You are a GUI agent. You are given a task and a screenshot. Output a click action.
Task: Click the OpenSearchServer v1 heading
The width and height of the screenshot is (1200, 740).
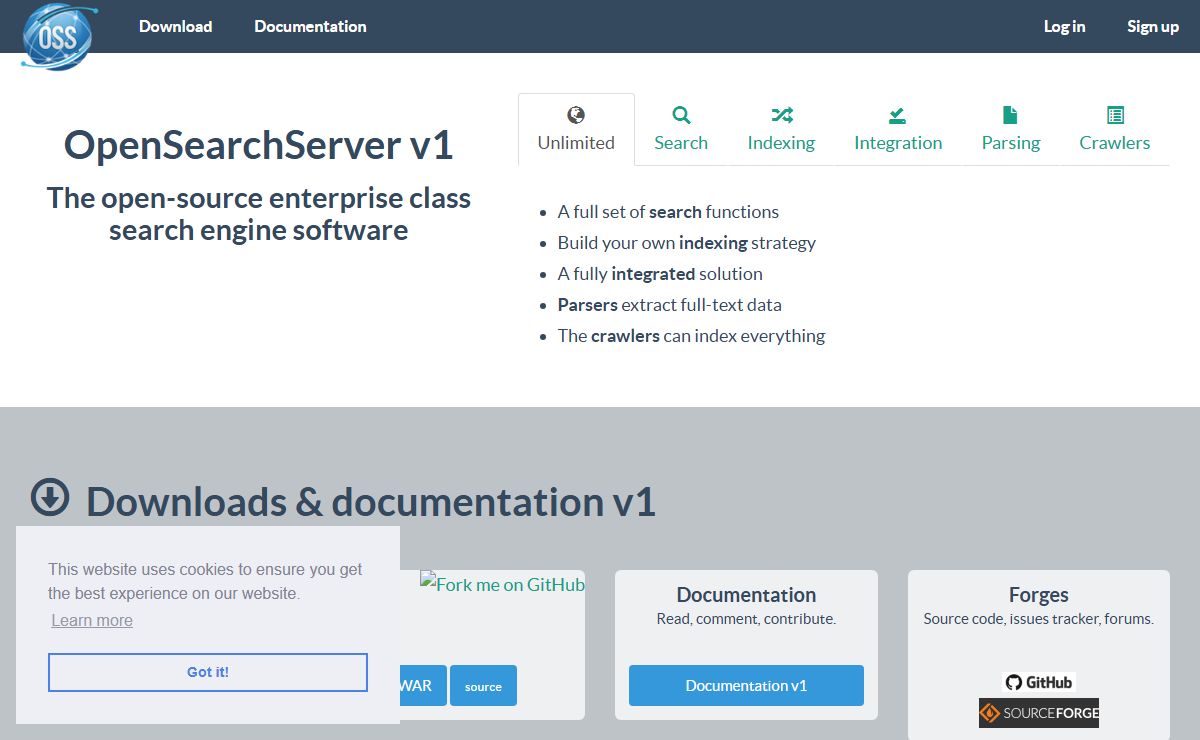259,145
